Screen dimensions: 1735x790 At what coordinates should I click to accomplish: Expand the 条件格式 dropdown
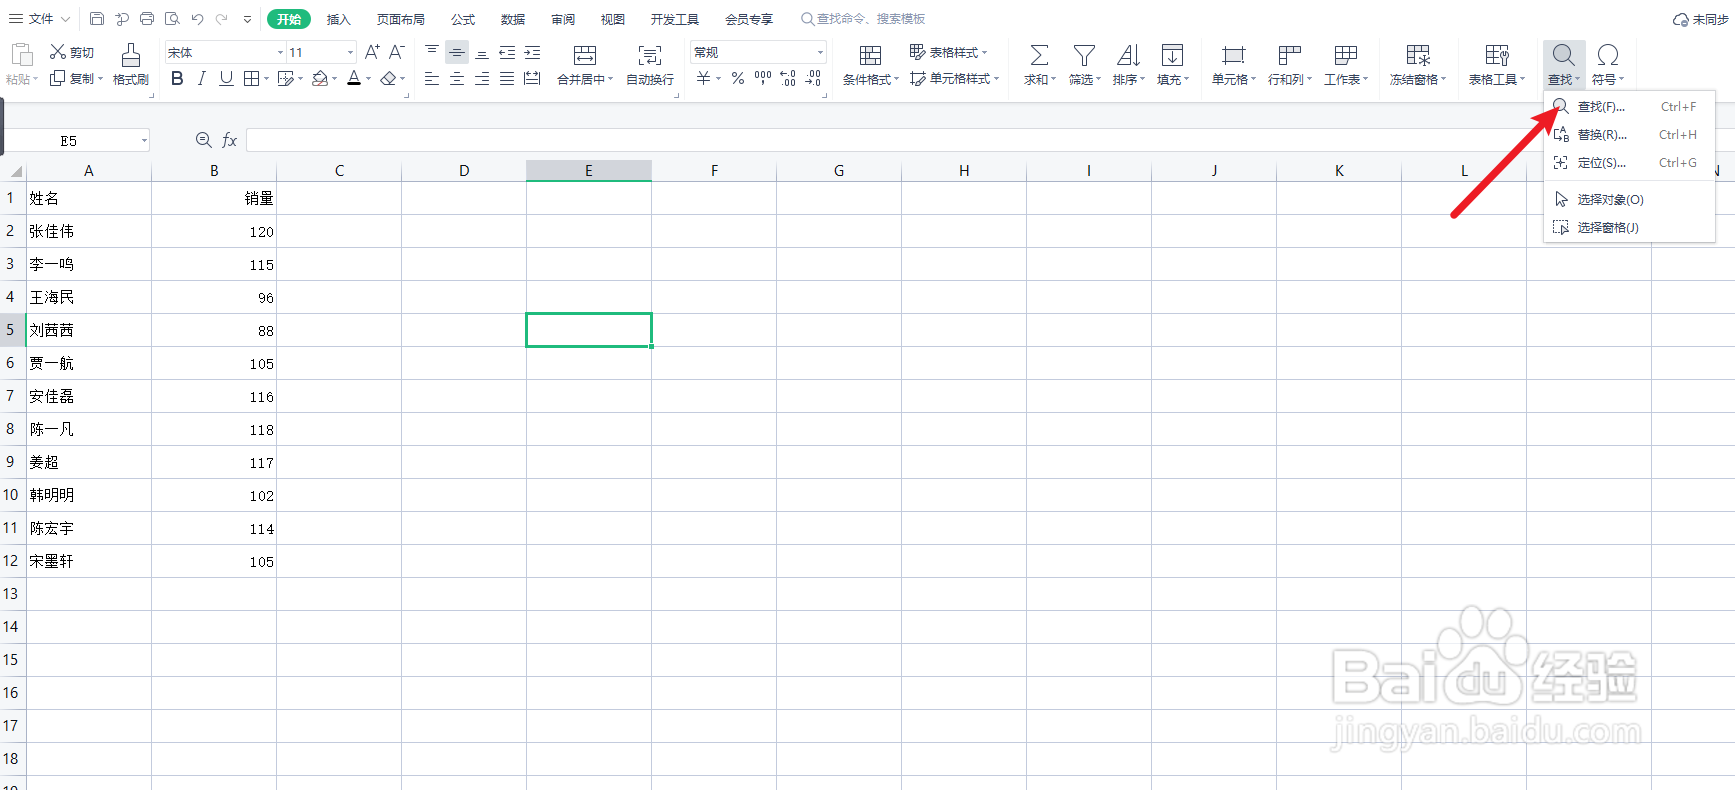pyautogui.click(x=896, y=79)
